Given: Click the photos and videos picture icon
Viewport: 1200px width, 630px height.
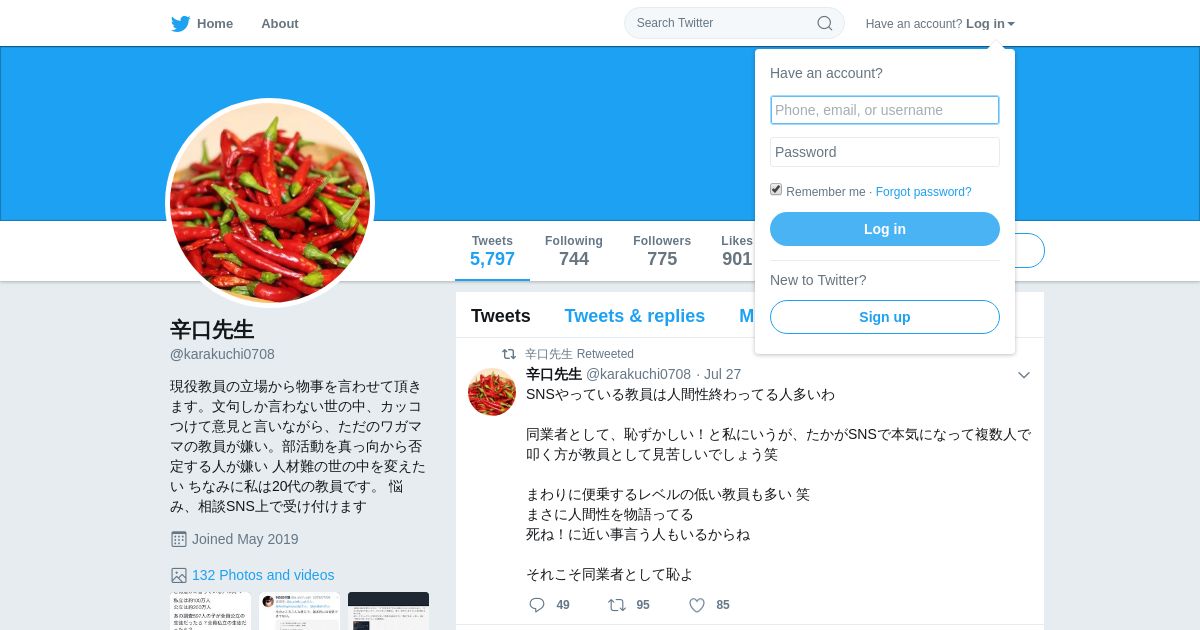Looking at the screenshot, I should tap(179, 575).
